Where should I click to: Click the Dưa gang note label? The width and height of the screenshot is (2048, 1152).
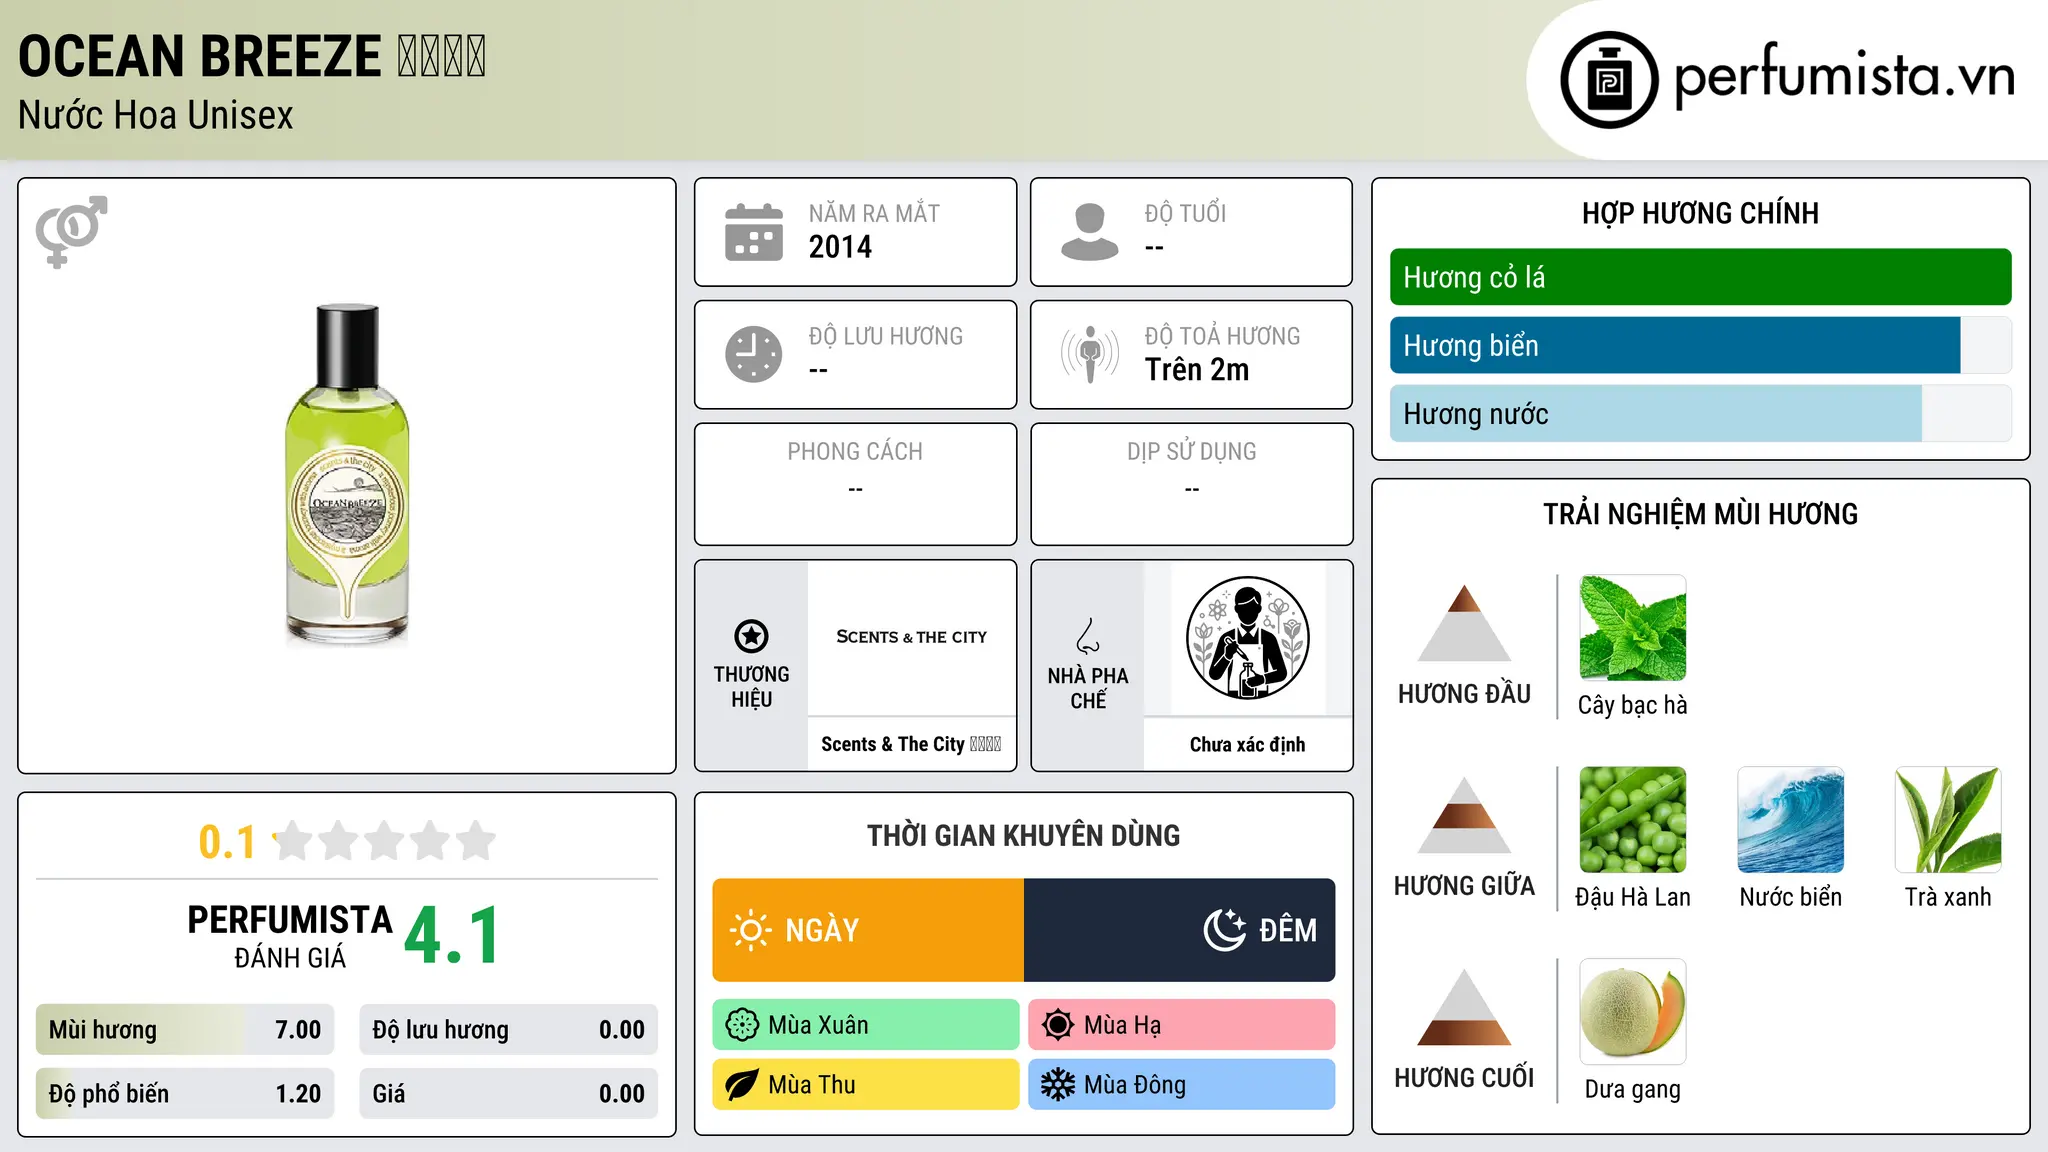pyautogui.click(x=1632, y=1089)
